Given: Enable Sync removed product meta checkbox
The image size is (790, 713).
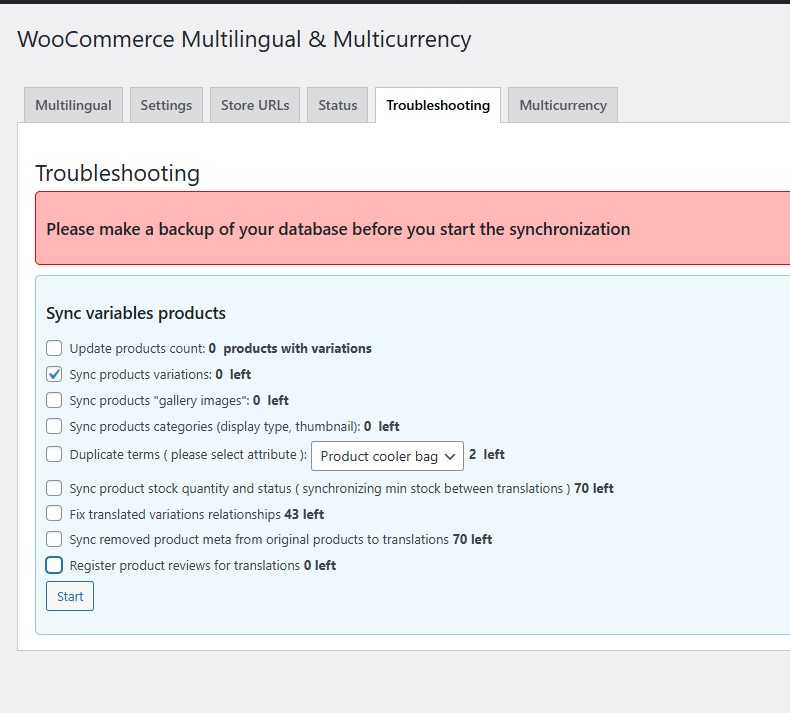Looking at the screenshot, I should pos(54,539).
